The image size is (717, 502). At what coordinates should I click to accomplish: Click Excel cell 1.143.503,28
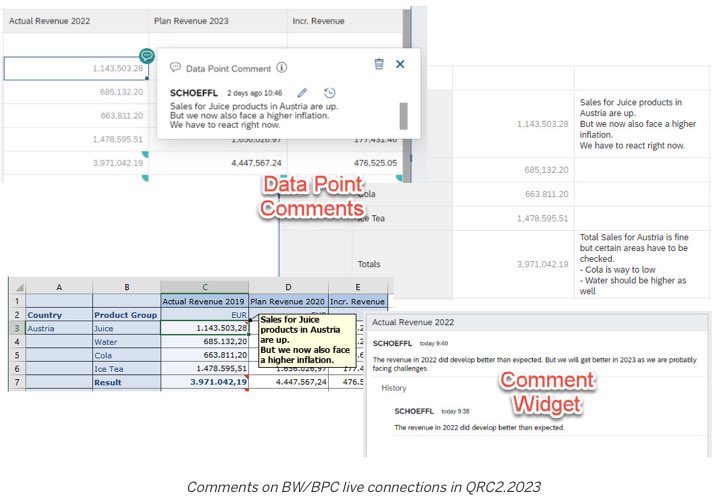pos(204,328)
